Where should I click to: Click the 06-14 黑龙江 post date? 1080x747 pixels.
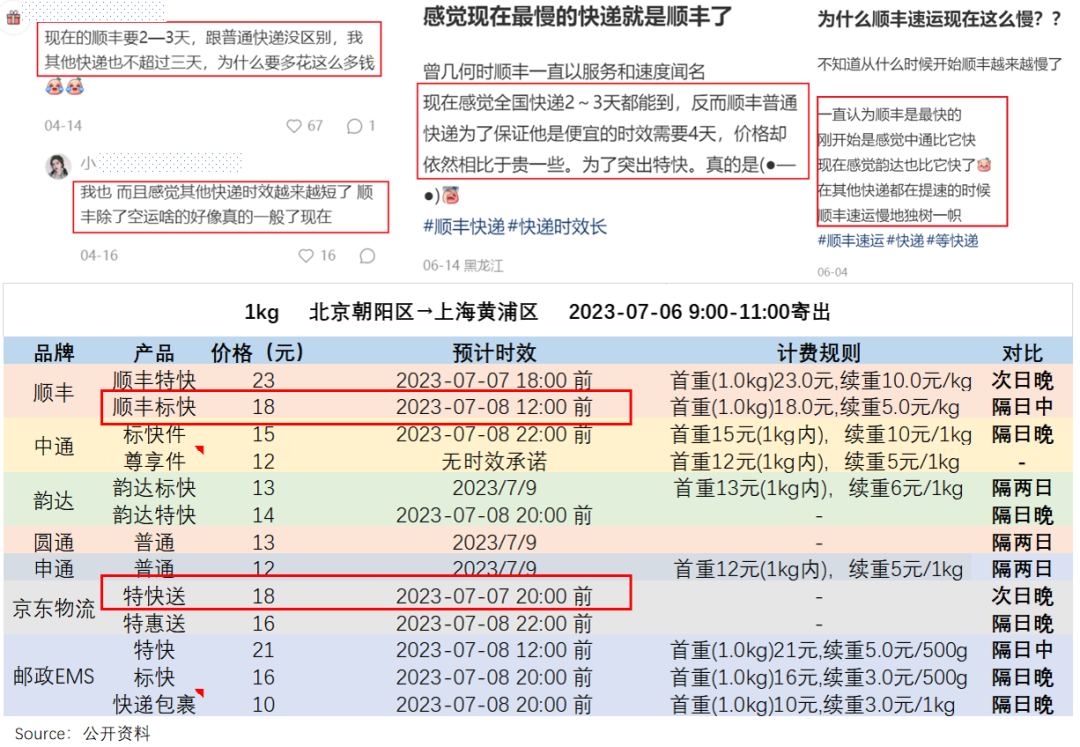(463, 266)
